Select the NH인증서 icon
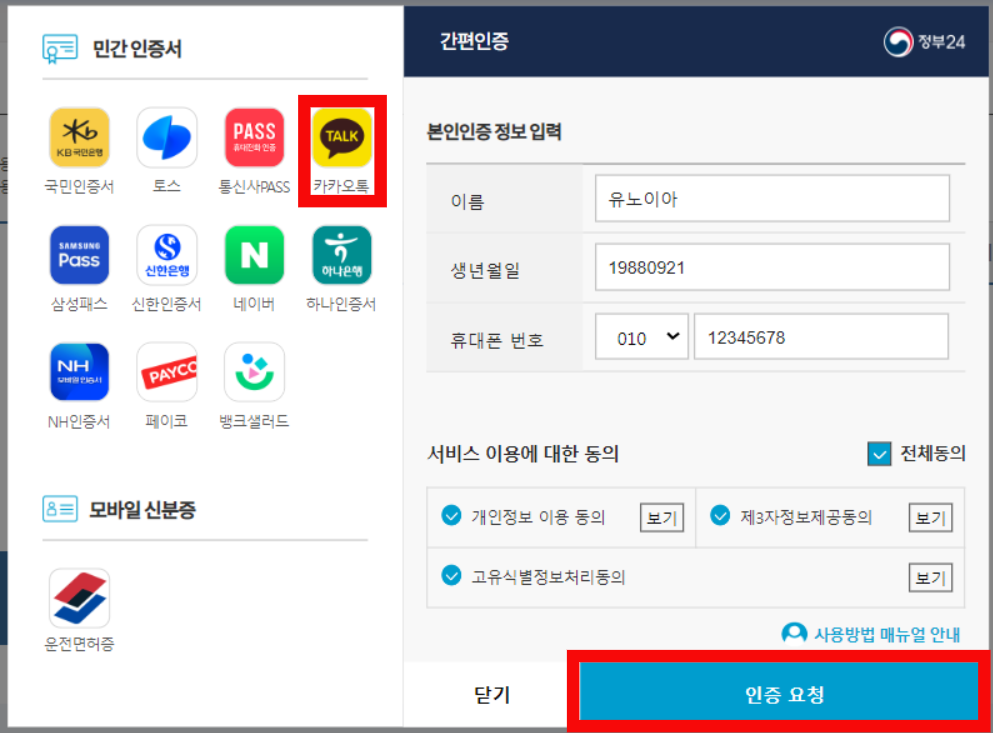993x733 pixels. coord(79,372)
